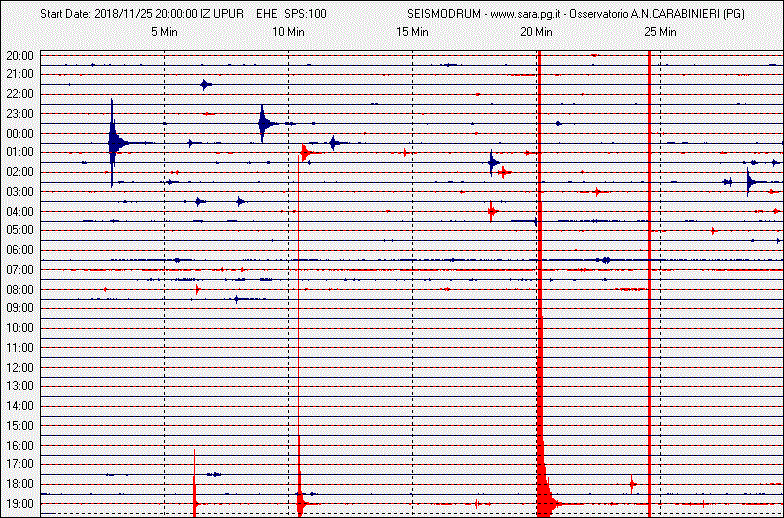Select the 12:00 hour row label
The image size is (784, 518).
click(20, 367)
